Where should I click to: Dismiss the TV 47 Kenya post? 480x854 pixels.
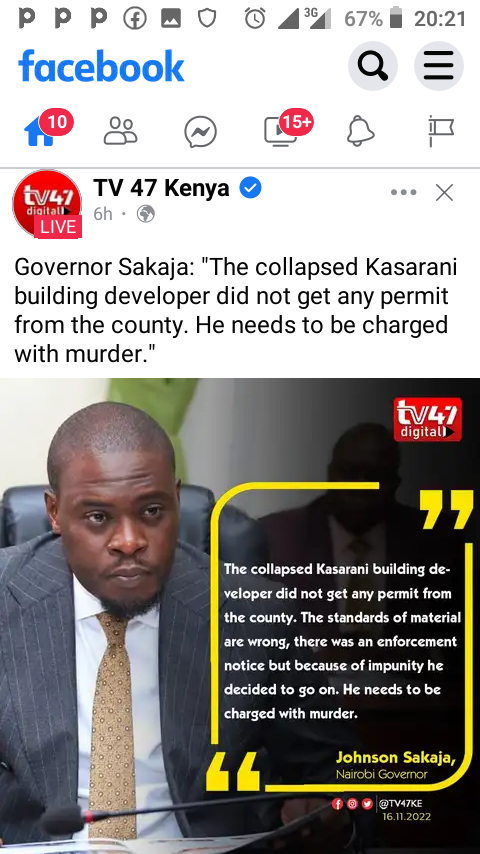coord(445,192)
